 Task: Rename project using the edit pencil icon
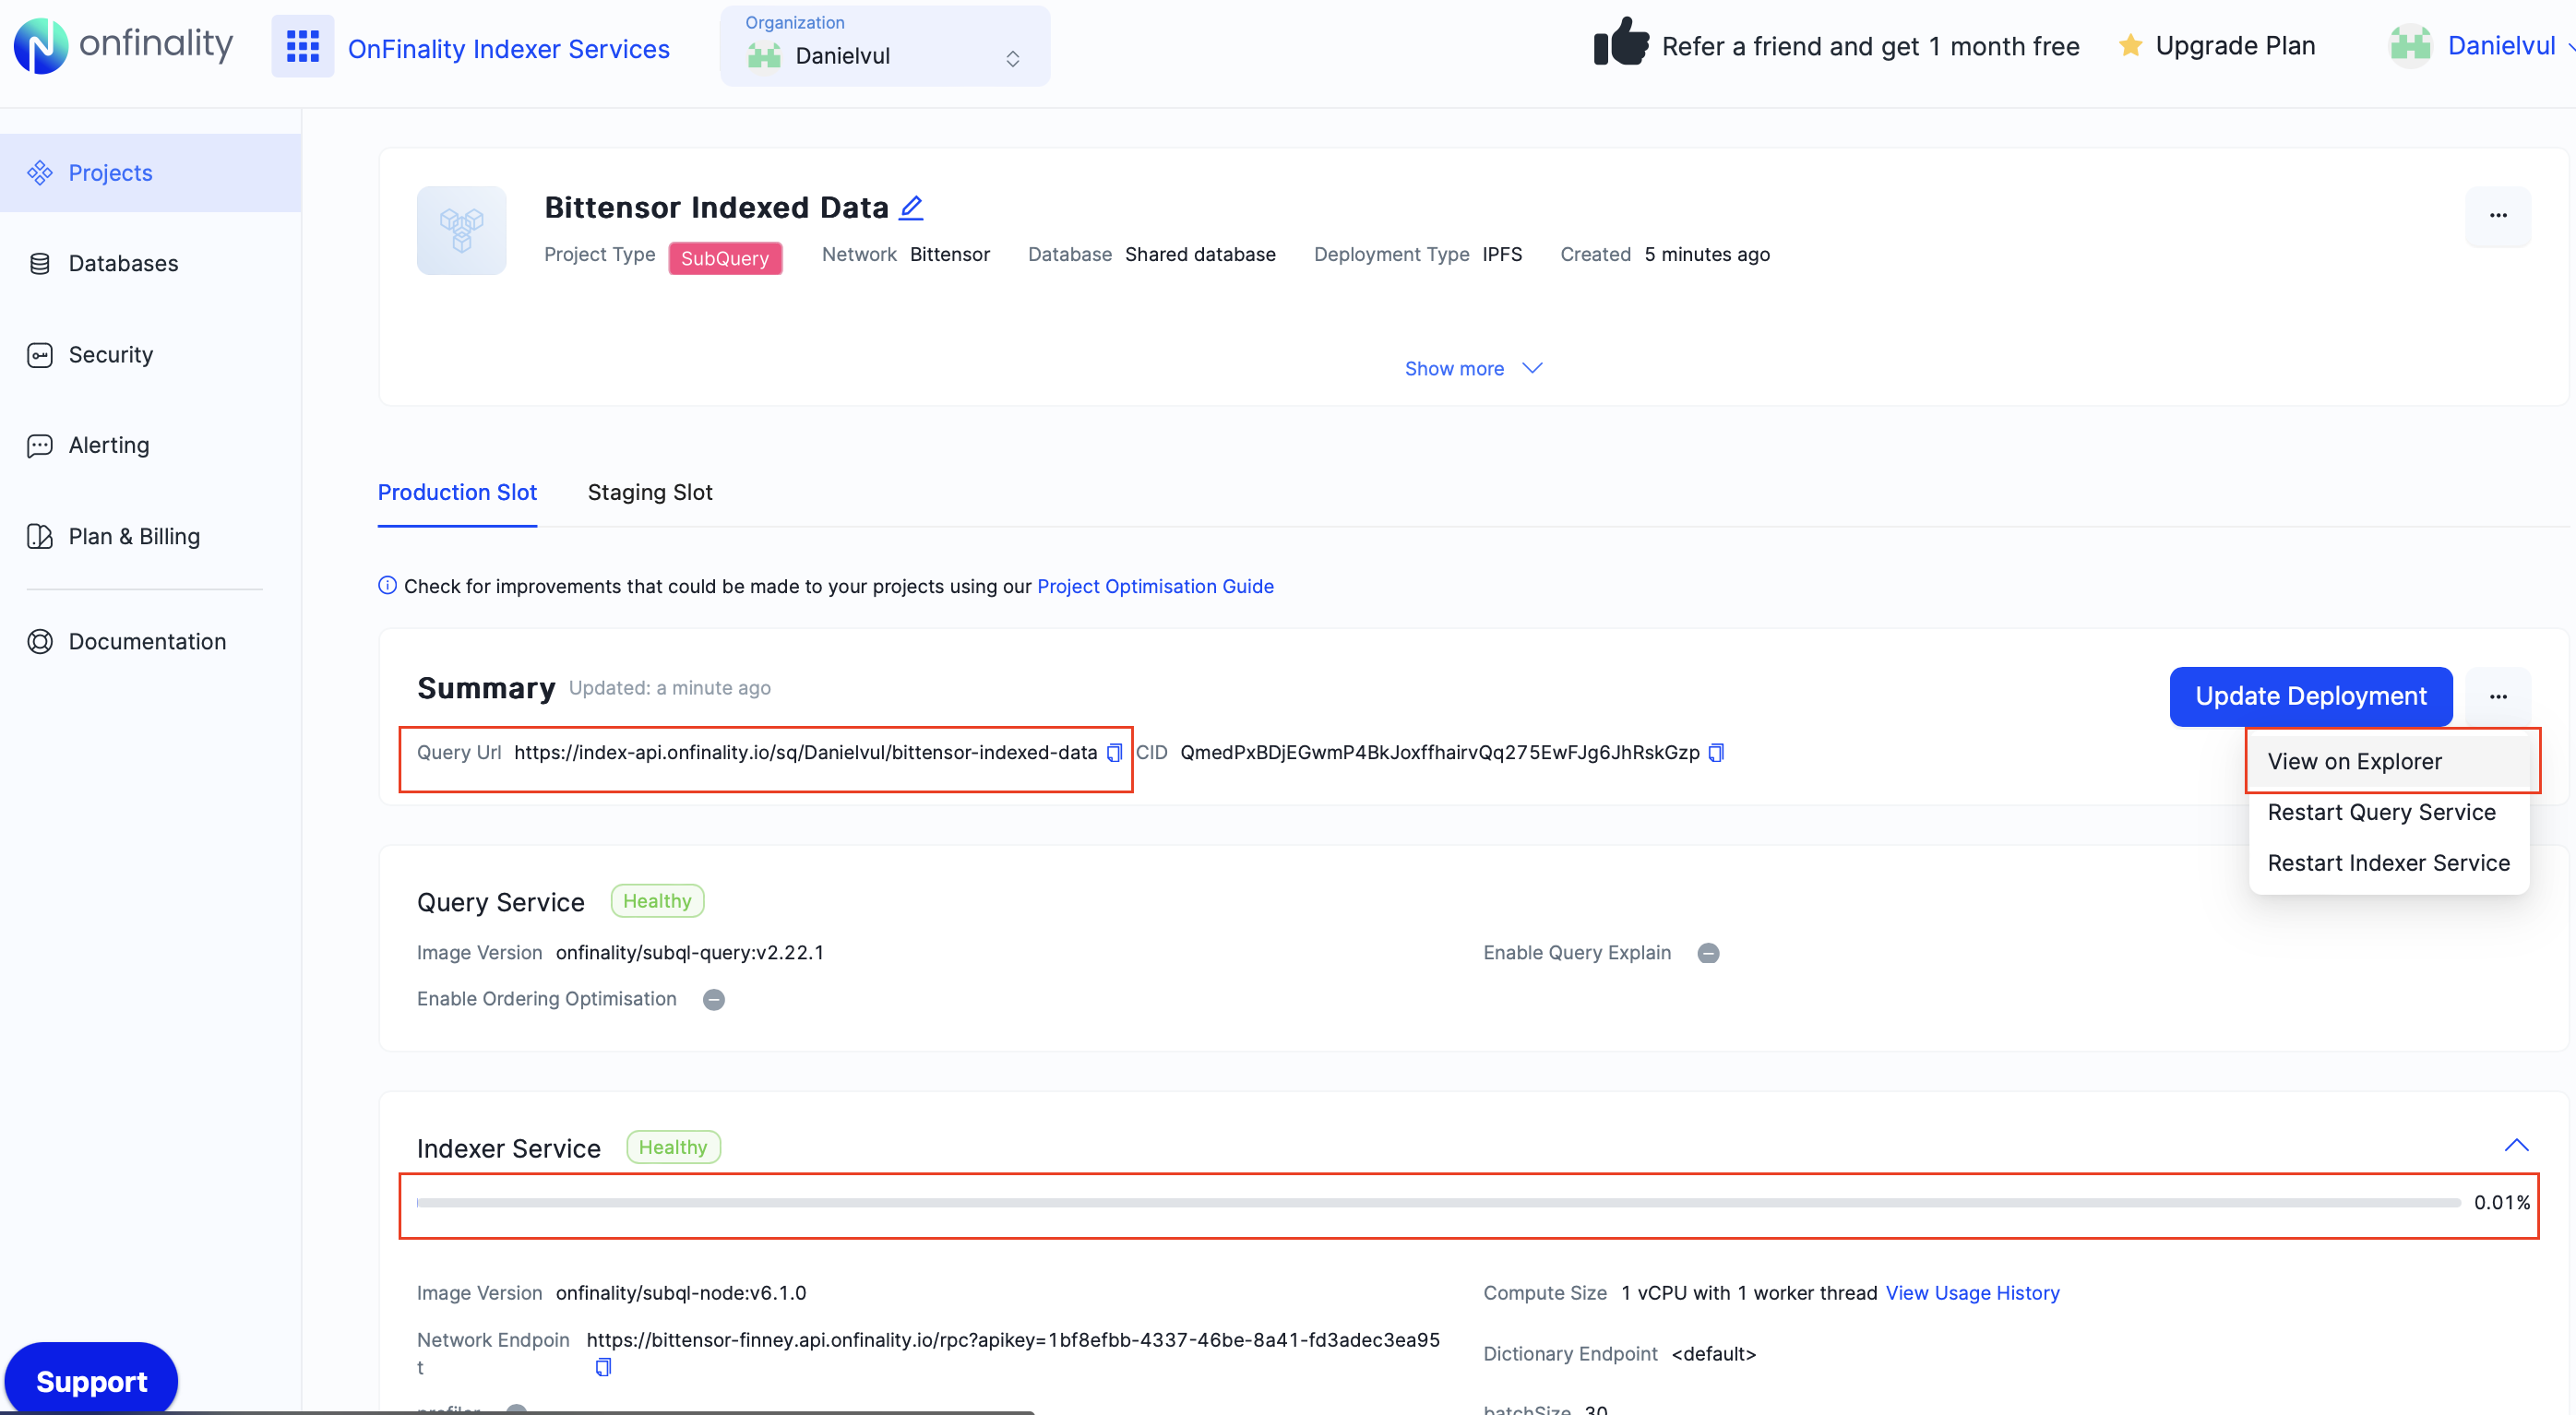[x=911, y=207]
